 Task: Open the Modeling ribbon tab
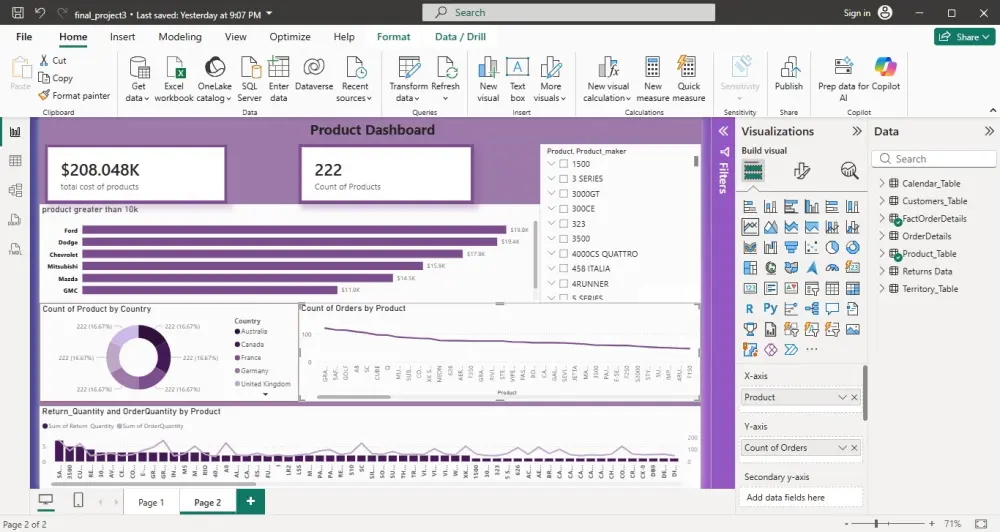(180, 37)
